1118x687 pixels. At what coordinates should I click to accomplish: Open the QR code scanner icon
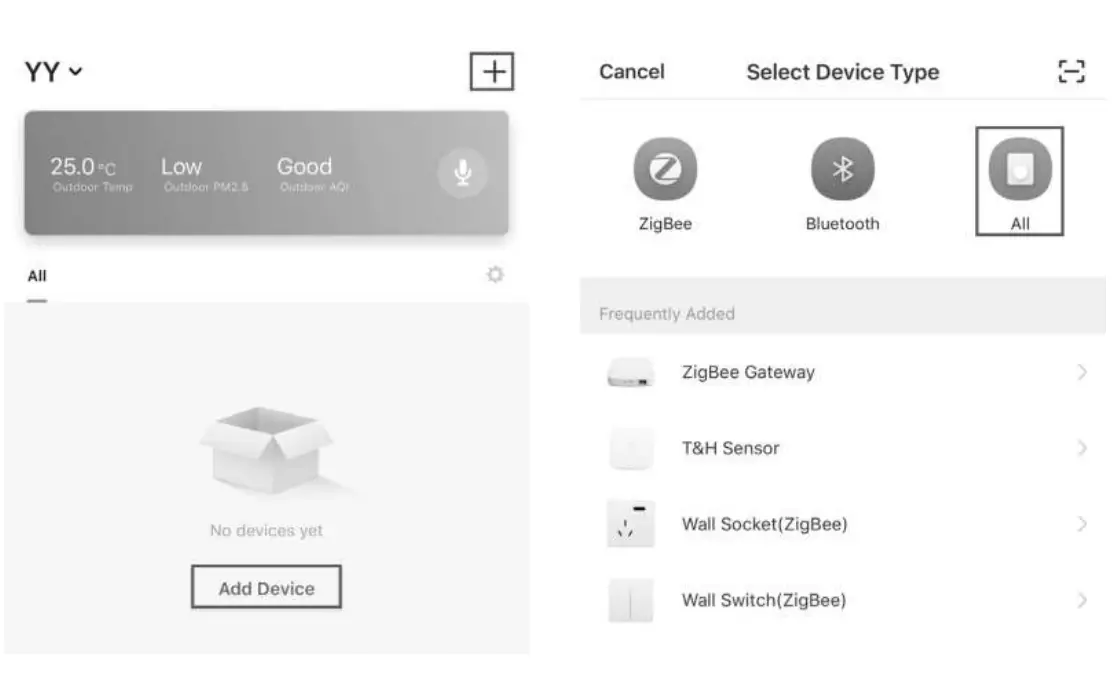1073,71
